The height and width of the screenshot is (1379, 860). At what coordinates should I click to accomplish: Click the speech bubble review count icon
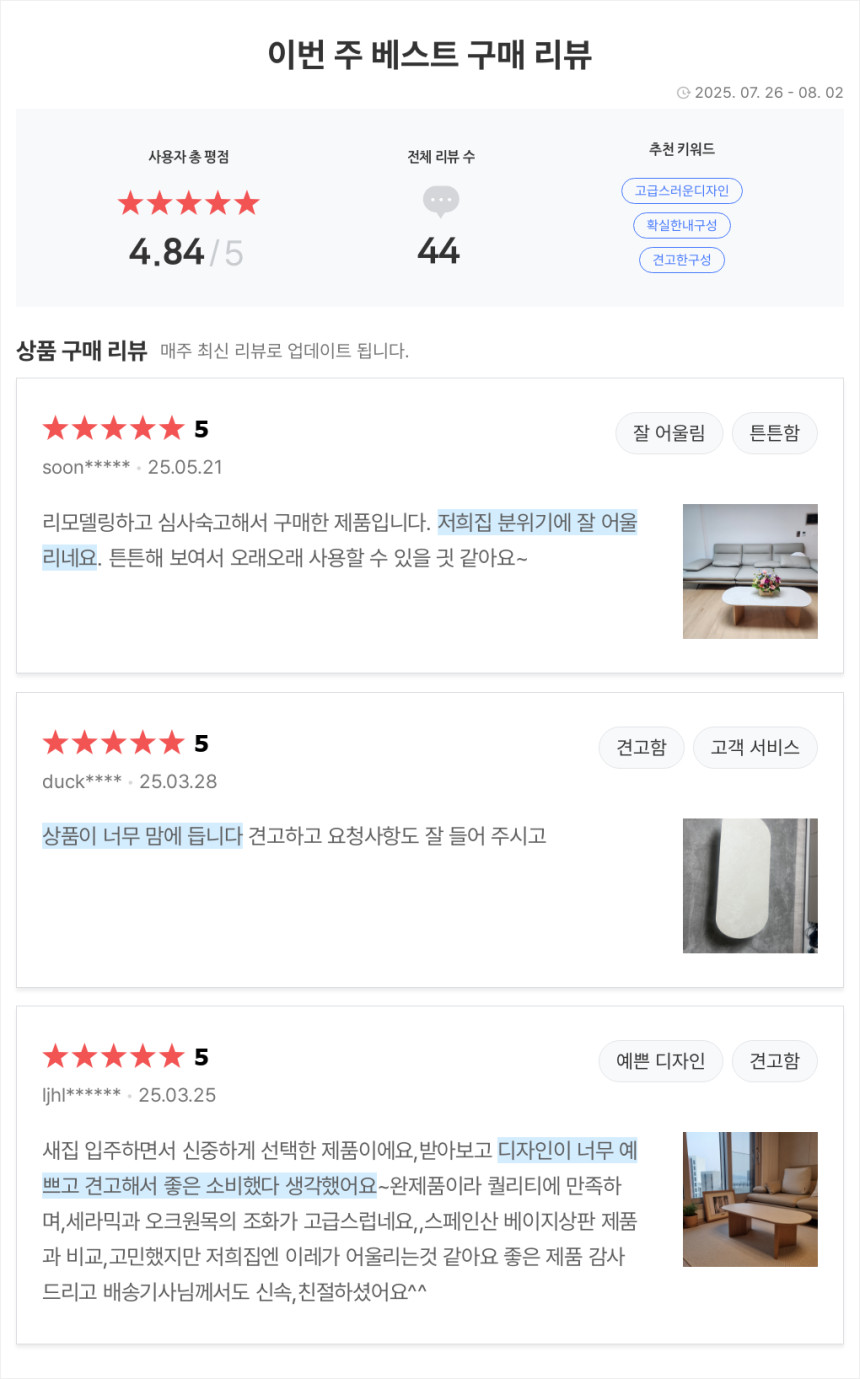tap(441, 202)
